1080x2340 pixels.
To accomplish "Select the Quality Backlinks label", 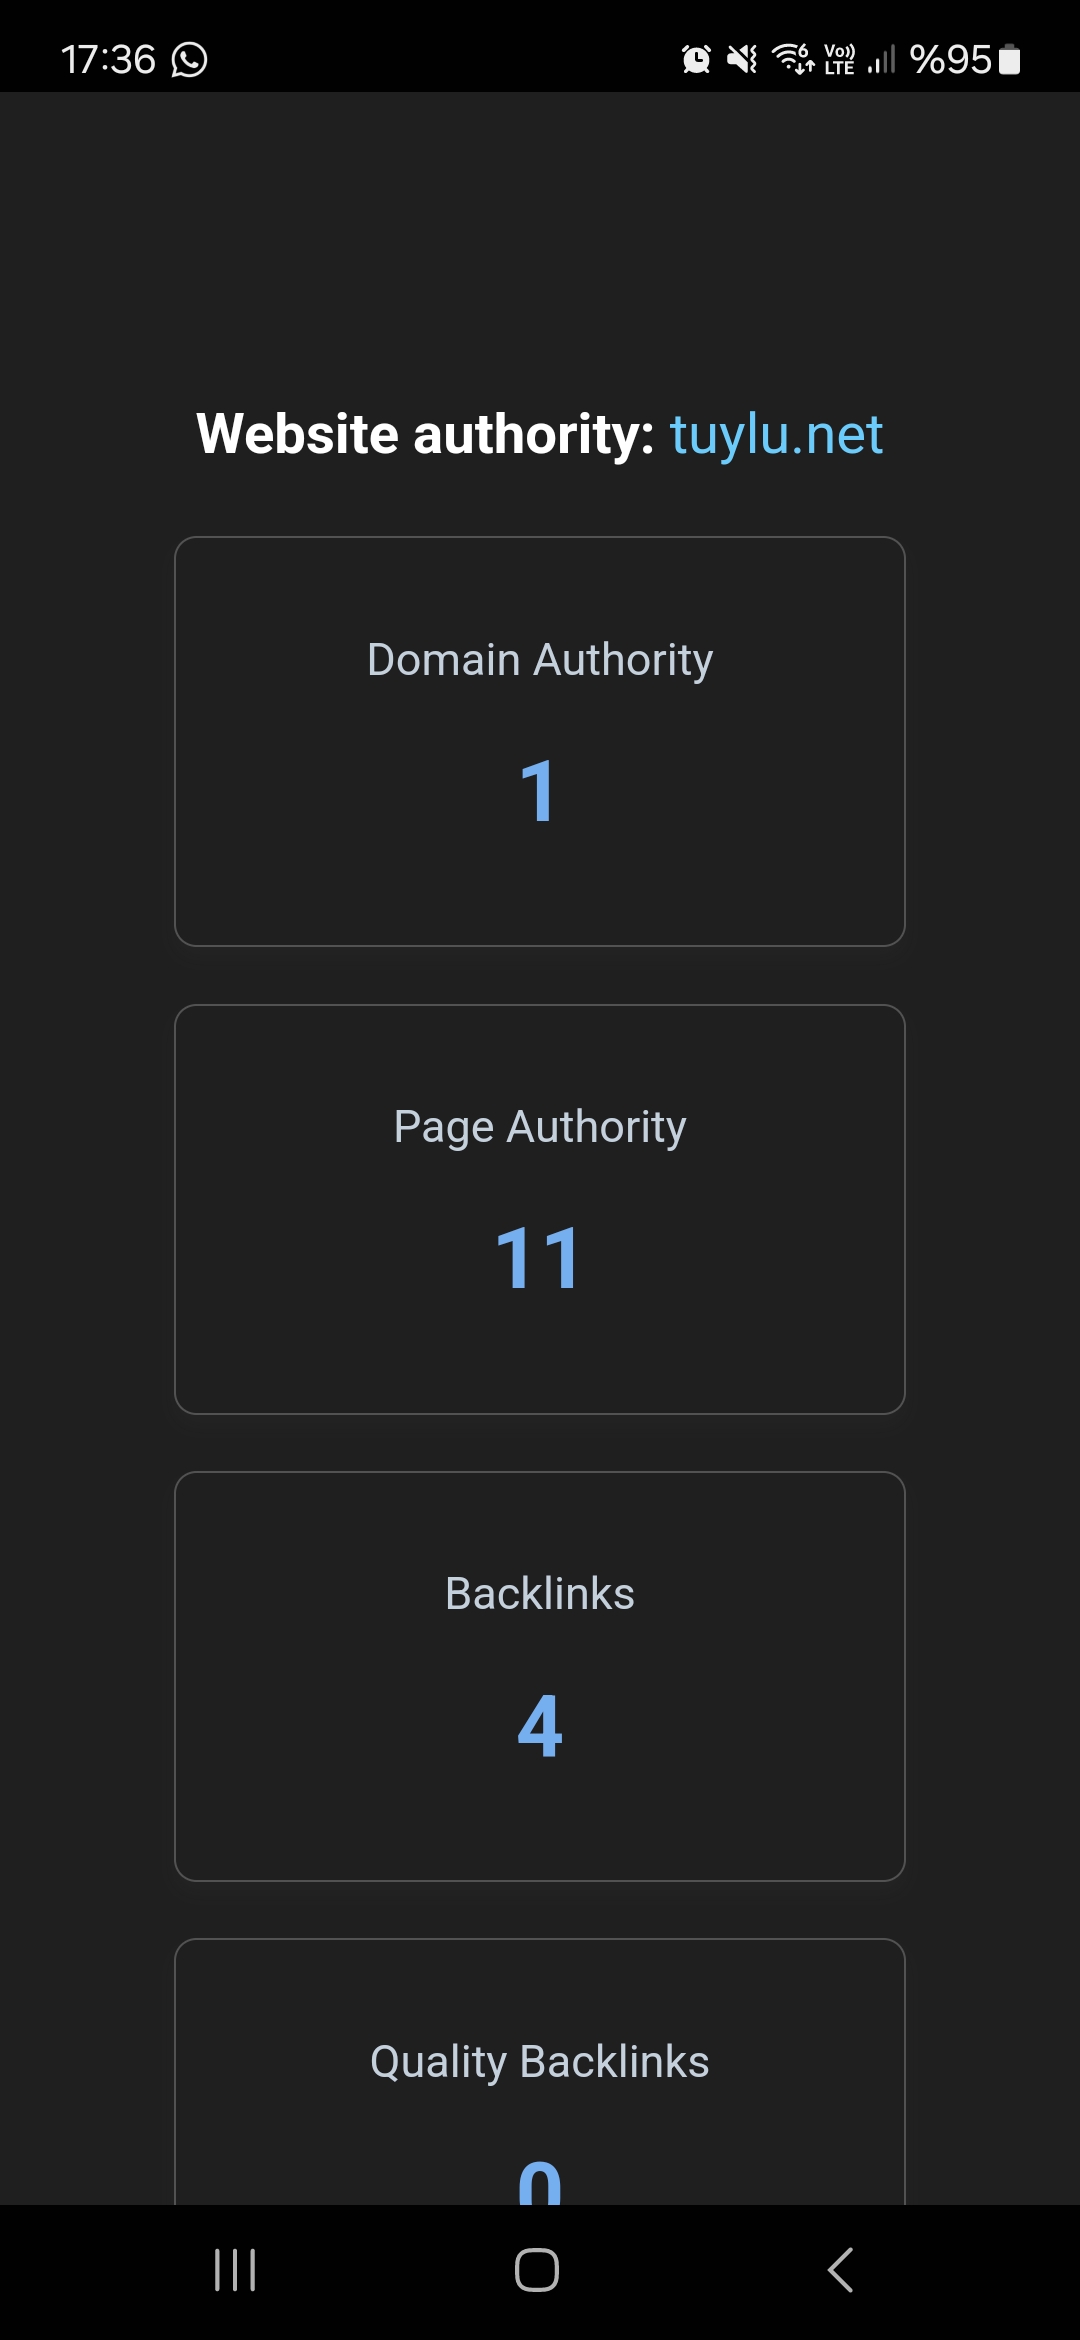I will pyautogui.click(x=540, y=2062).
